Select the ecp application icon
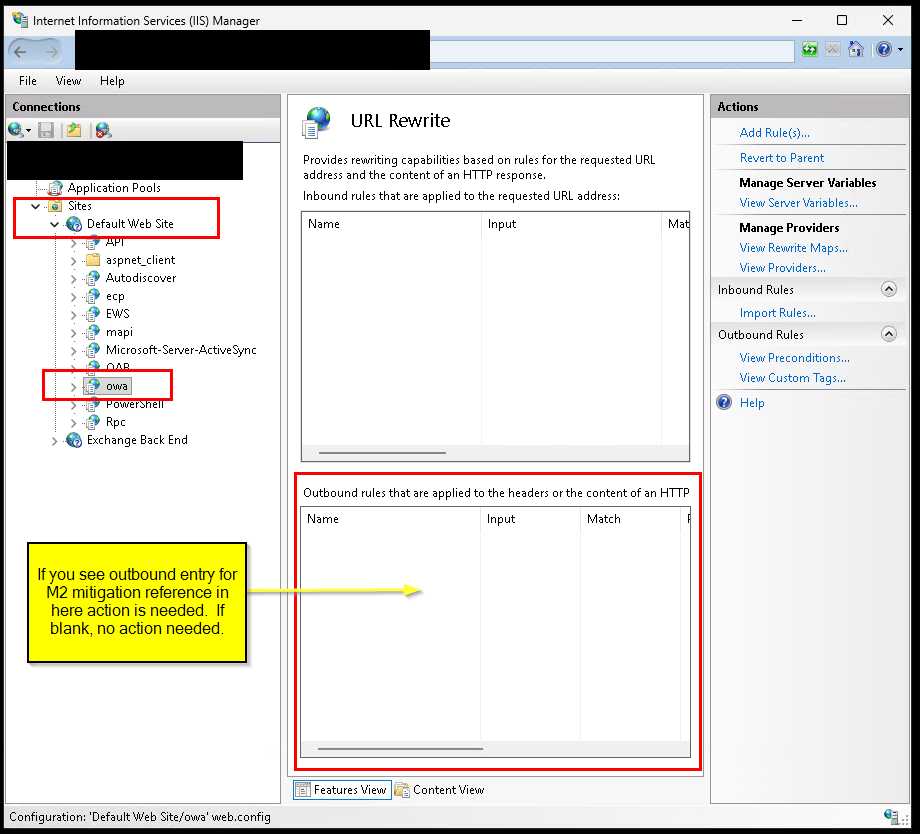The image size is (920, 834). point(93,296)
